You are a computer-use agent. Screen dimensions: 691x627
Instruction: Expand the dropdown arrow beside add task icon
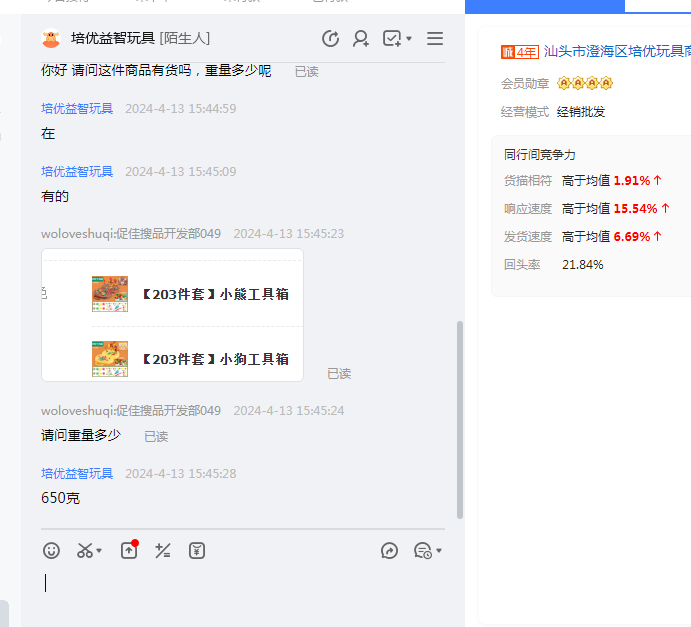click(409, 40)
